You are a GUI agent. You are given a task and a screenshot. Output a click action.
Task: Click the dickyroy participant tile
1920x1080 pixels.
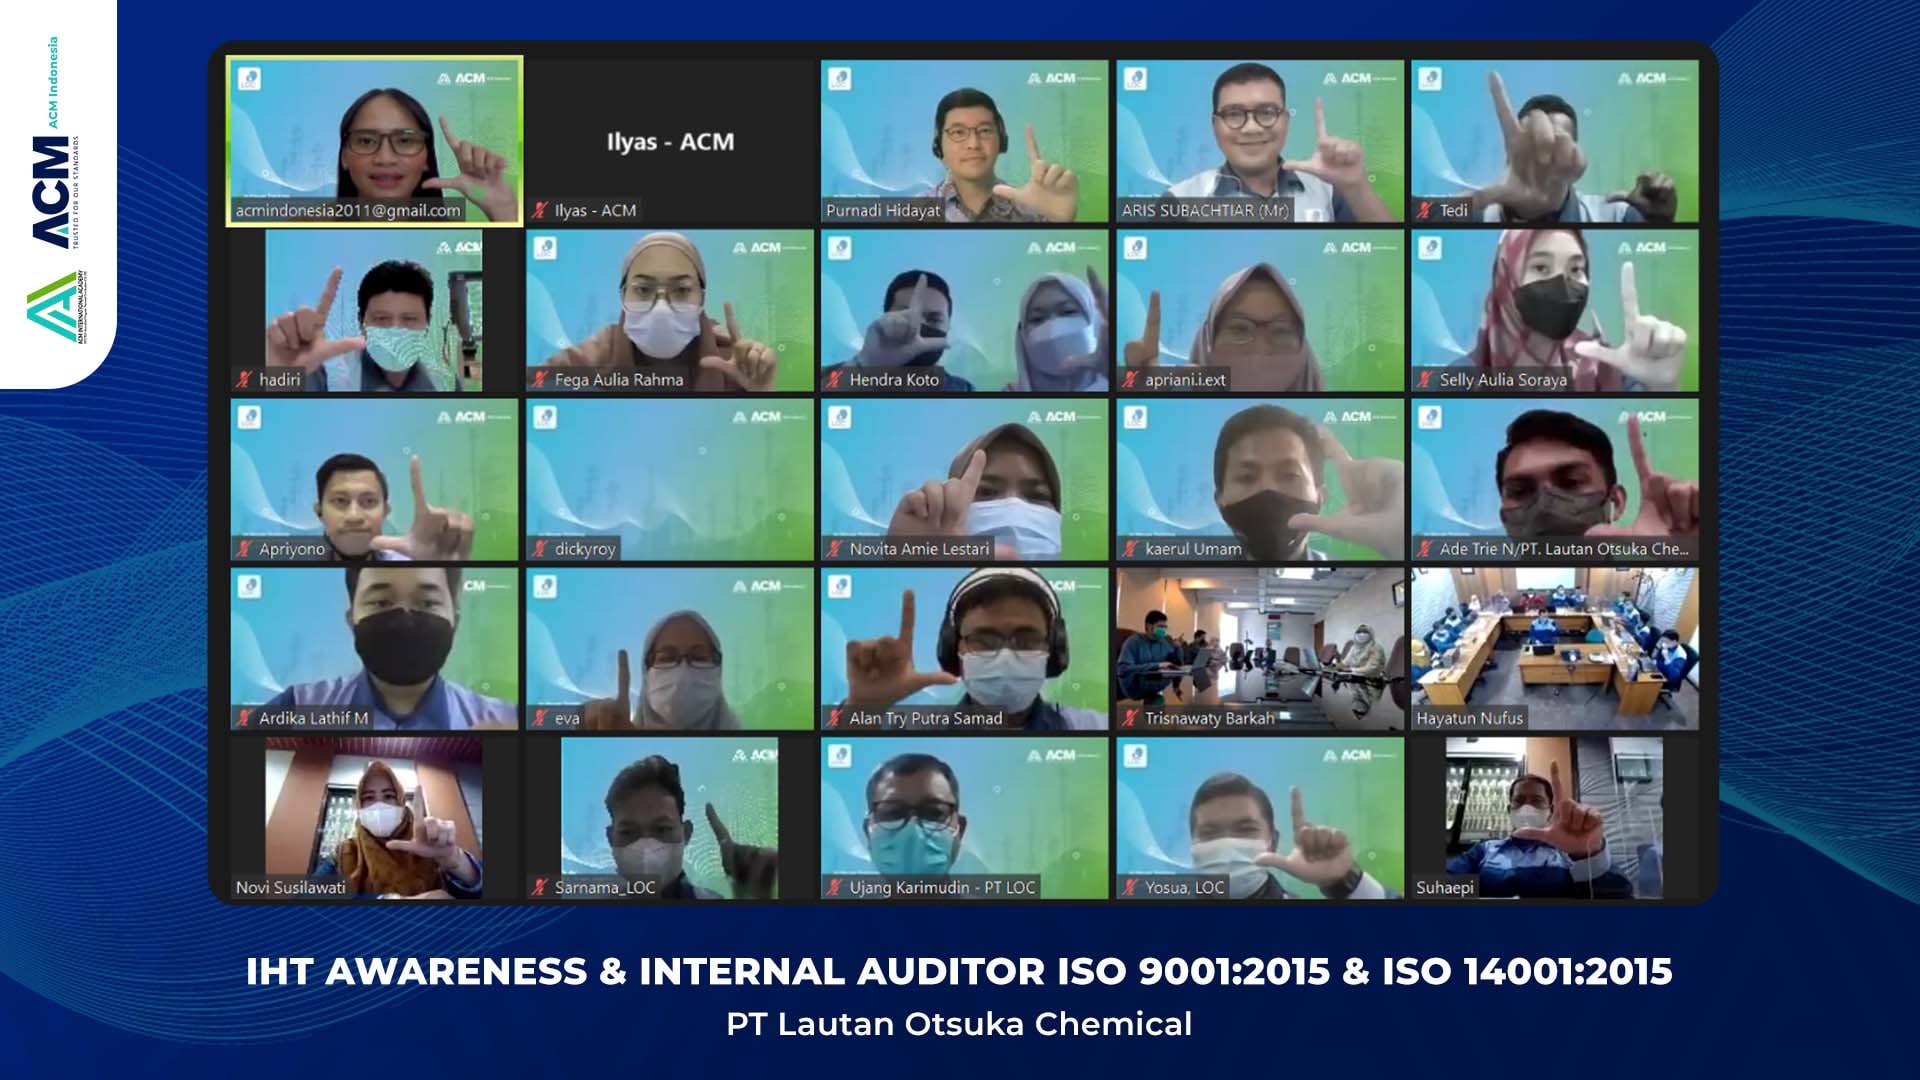[669, 479]
